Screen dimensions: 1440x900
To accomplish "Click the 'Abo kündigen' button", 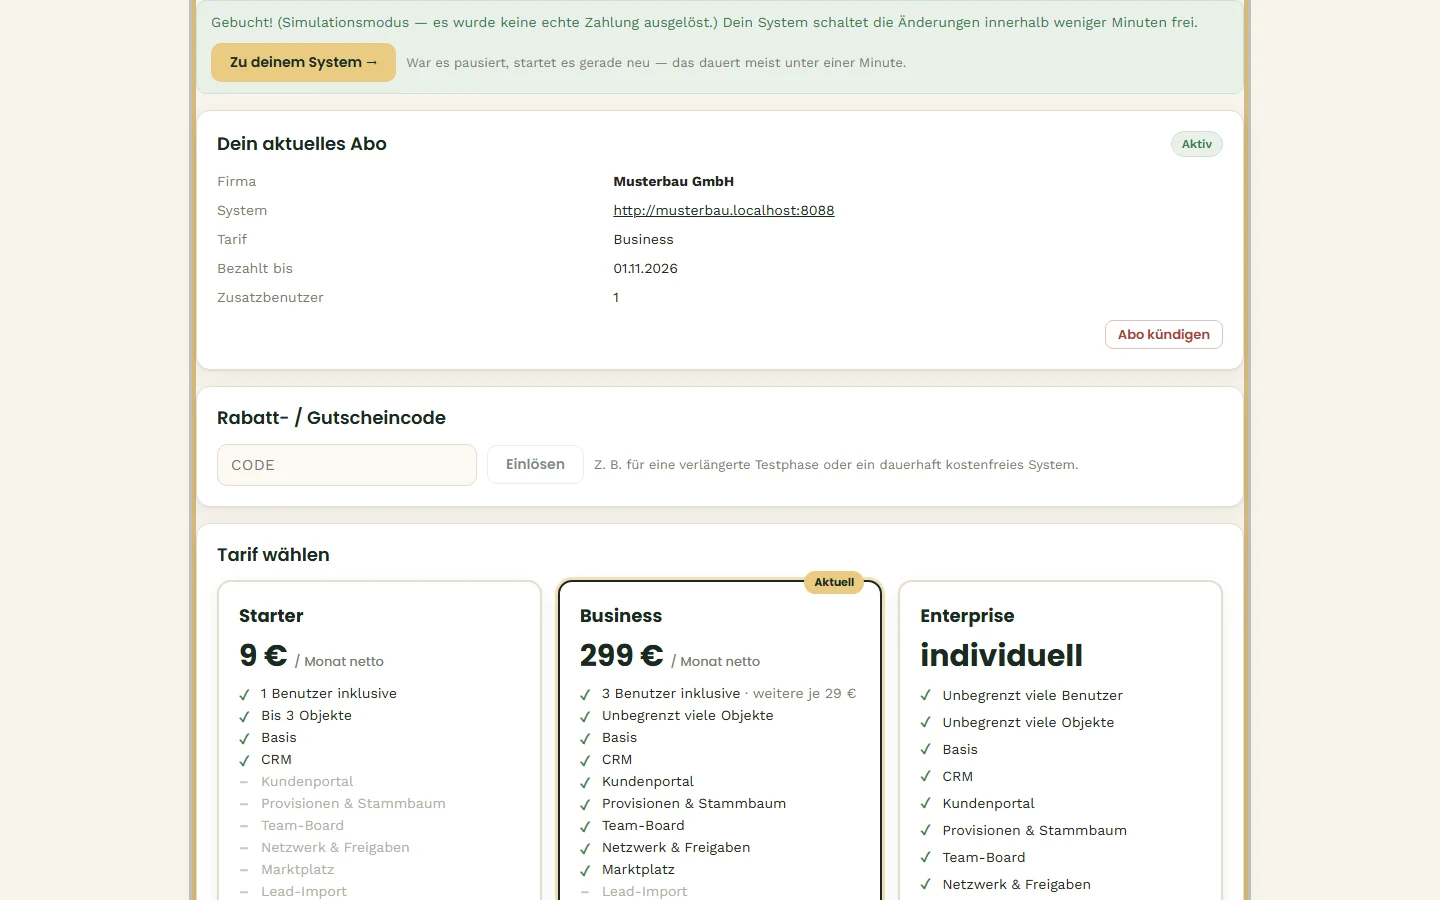I will tap(1163, 334).
